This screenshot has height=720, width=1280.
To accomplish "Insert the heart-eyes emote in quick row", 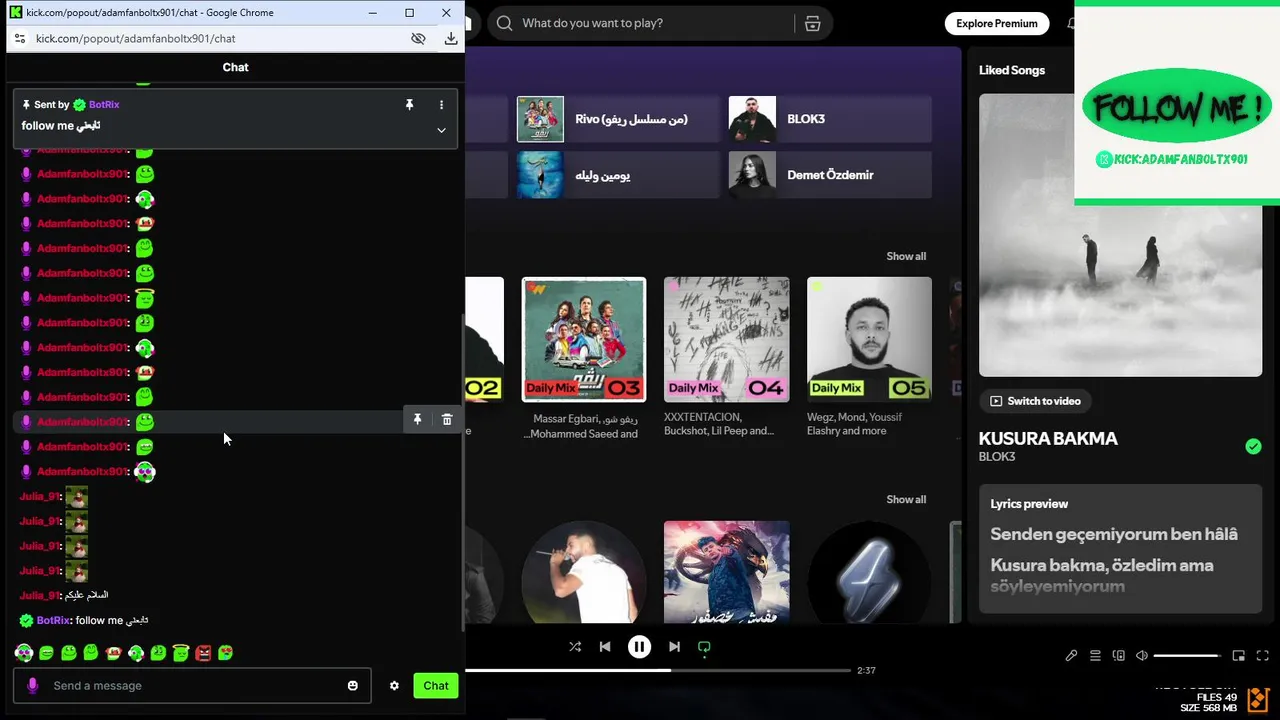I will point(226,653).
